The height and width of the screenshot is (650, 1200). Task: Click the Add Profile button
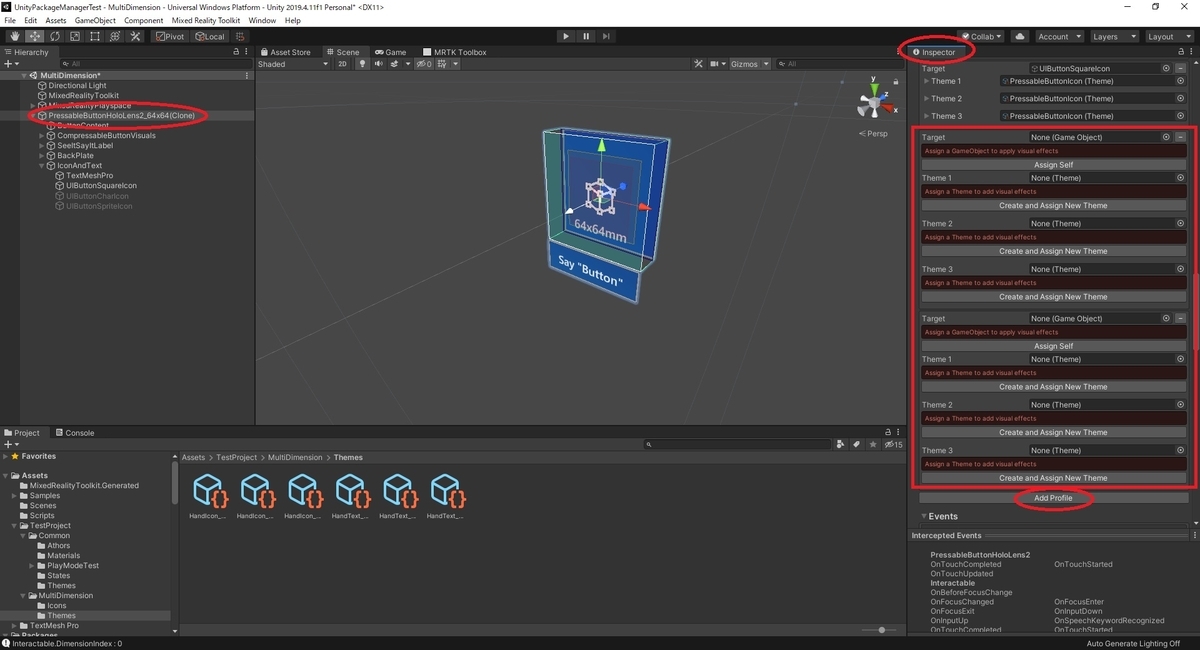point(1053,498)
